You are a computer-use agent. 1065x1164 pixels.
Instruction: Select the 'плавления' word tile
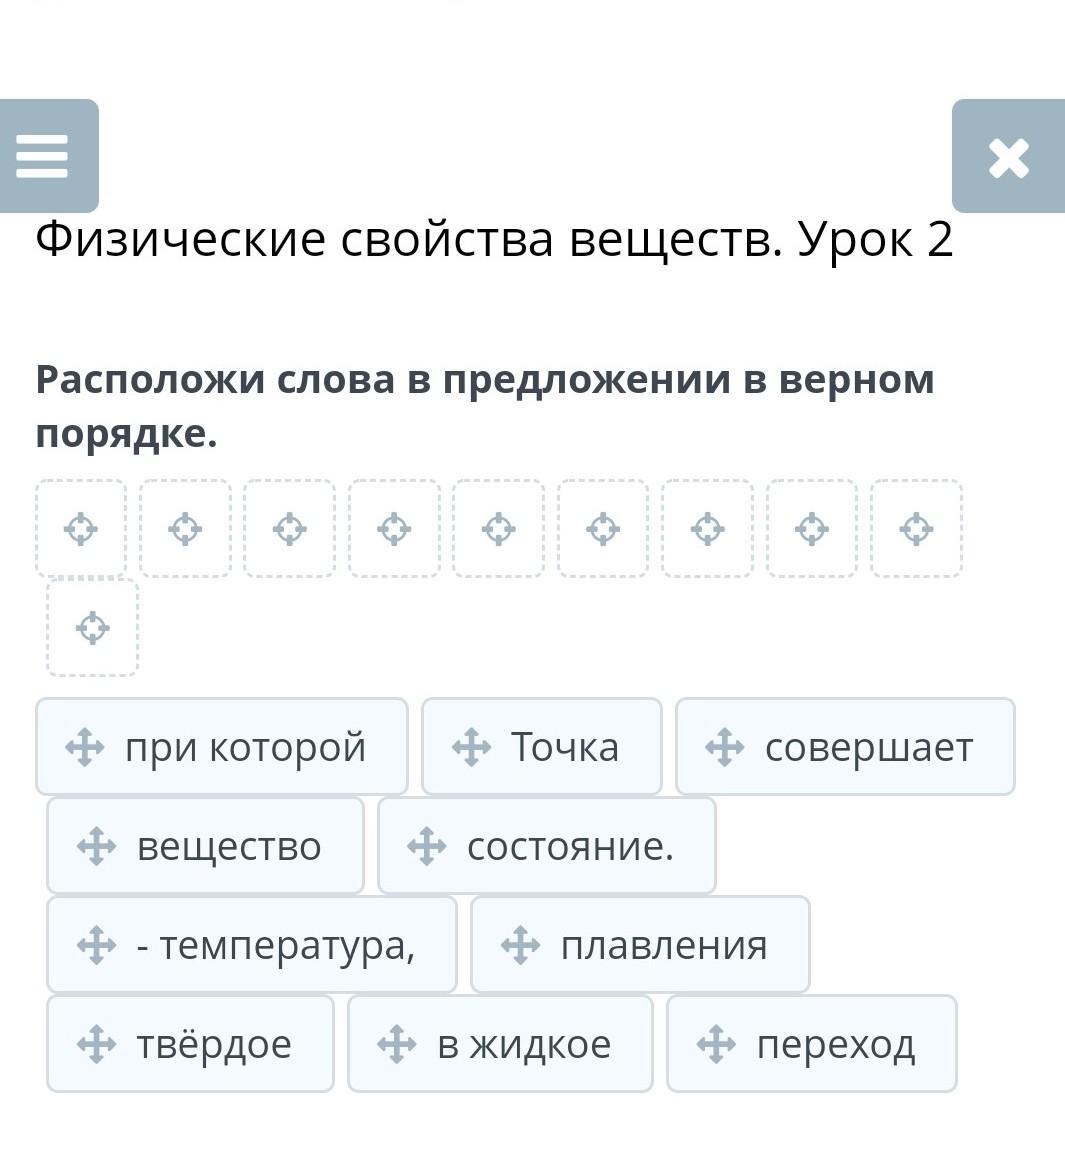[x=640, y=945]
